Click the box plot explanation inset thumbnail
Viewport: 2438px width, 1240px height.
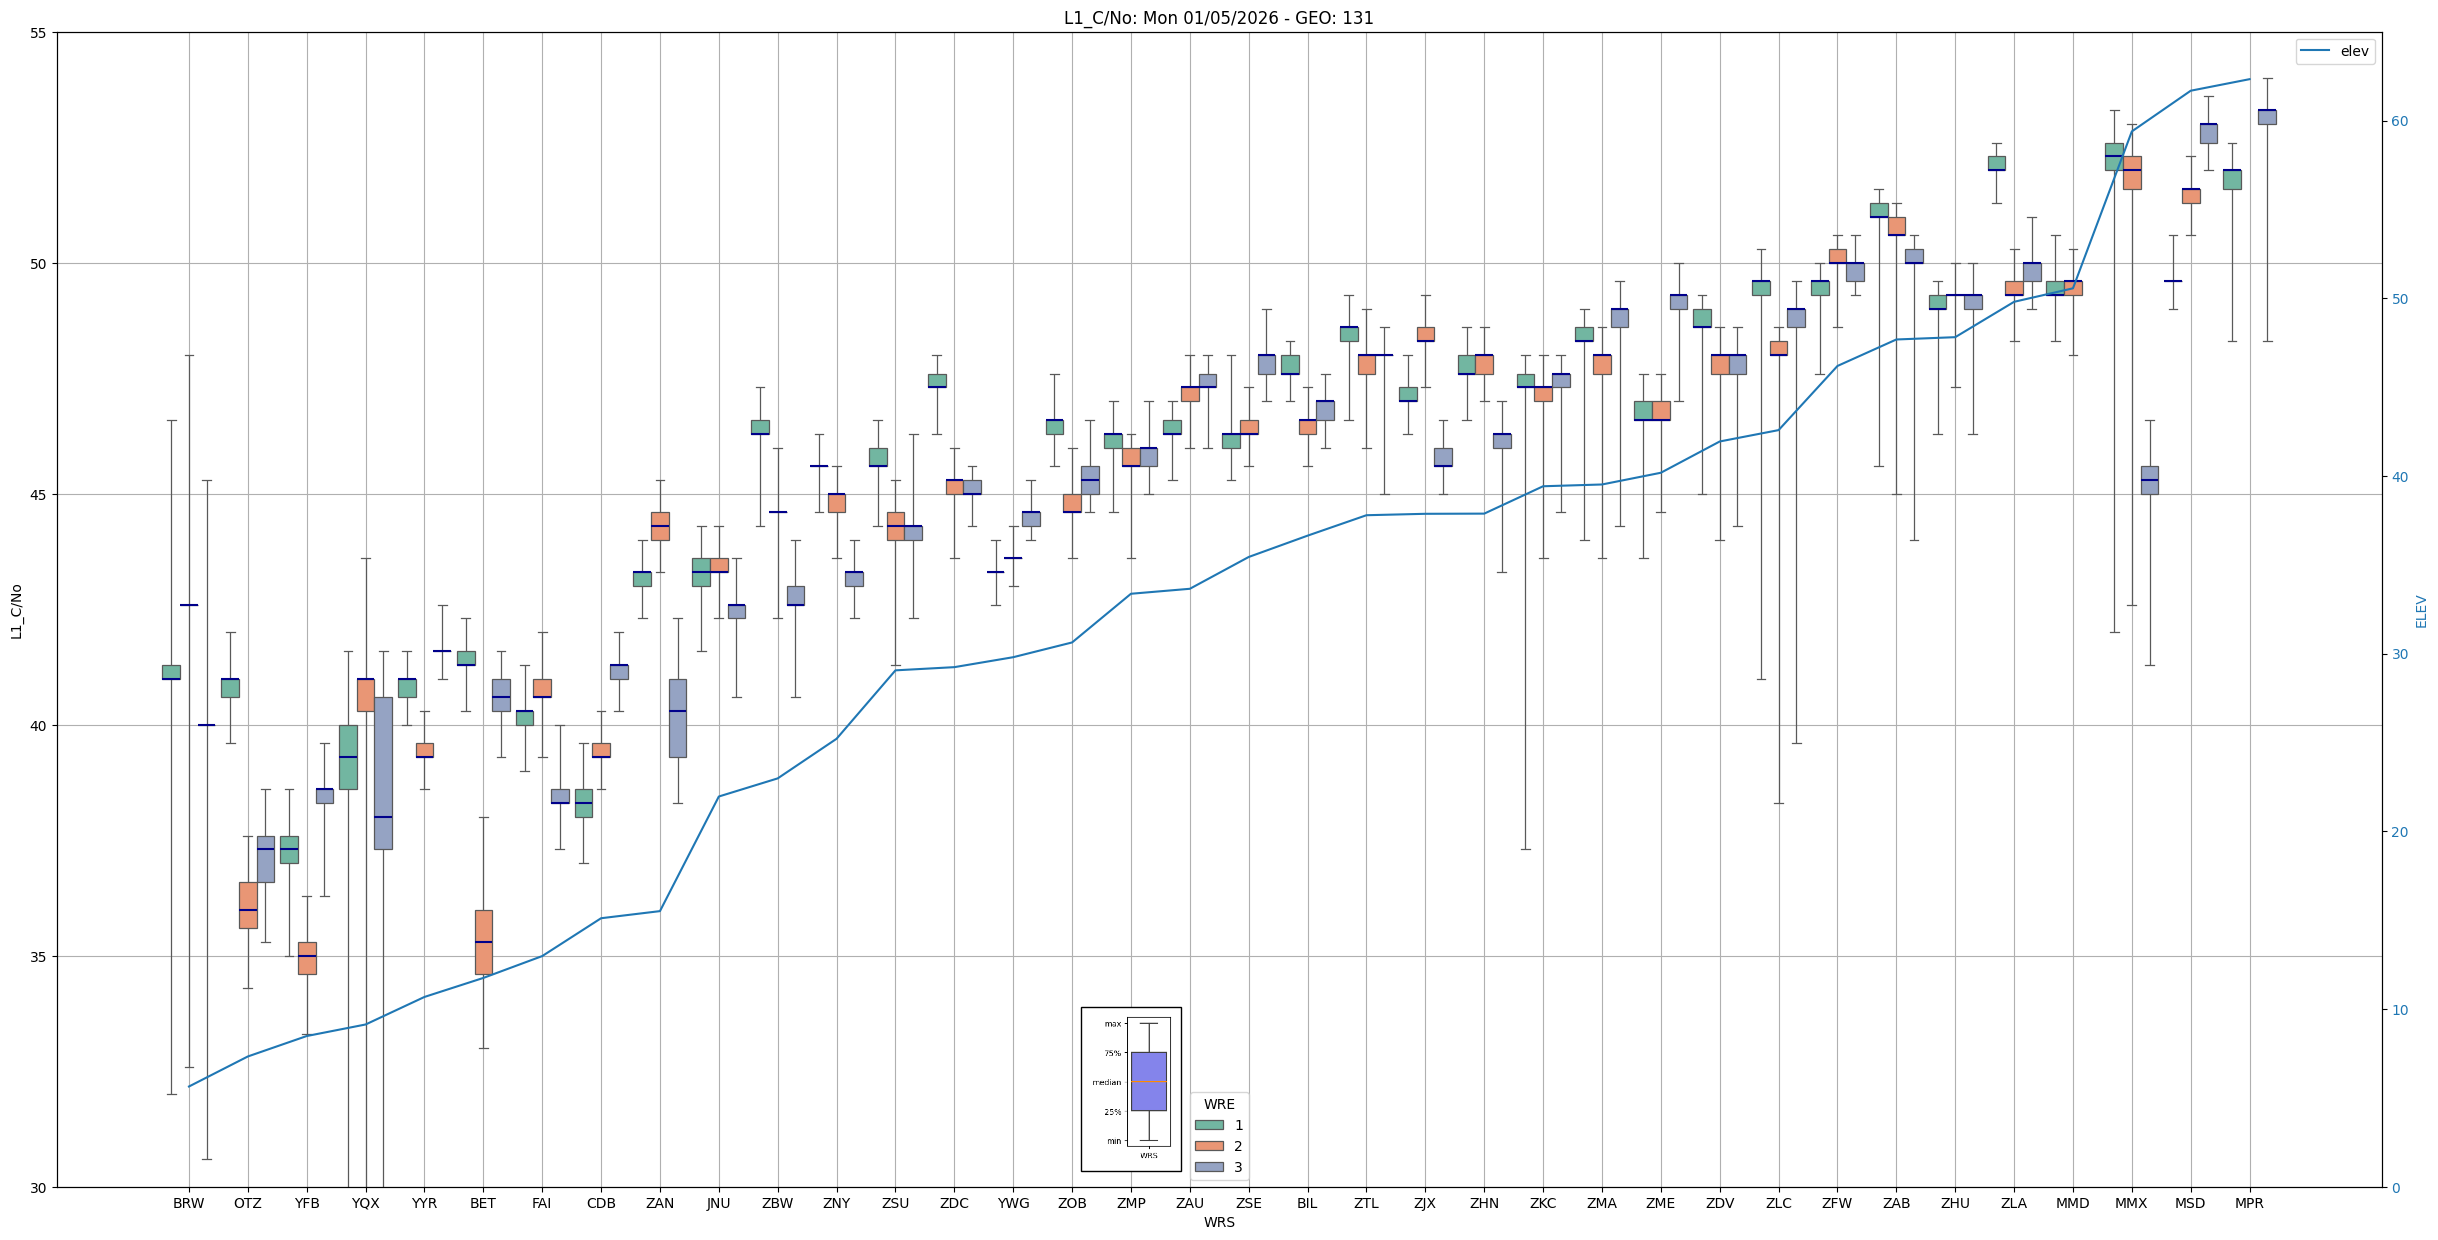coord(1131,1088)
